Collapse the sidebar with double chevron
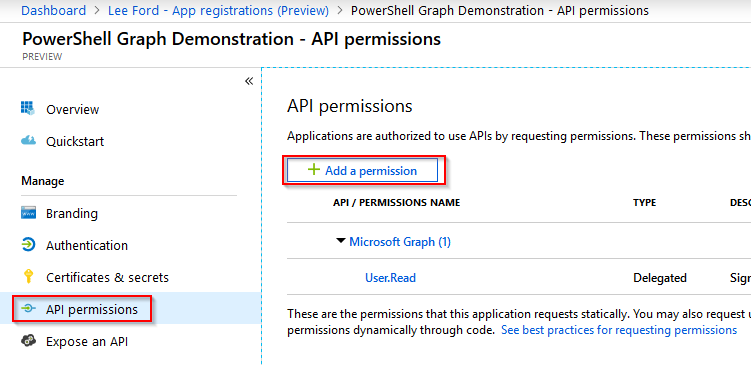Image resolution: width=751 pixels, height=365 pixels. tap(249, 81)
